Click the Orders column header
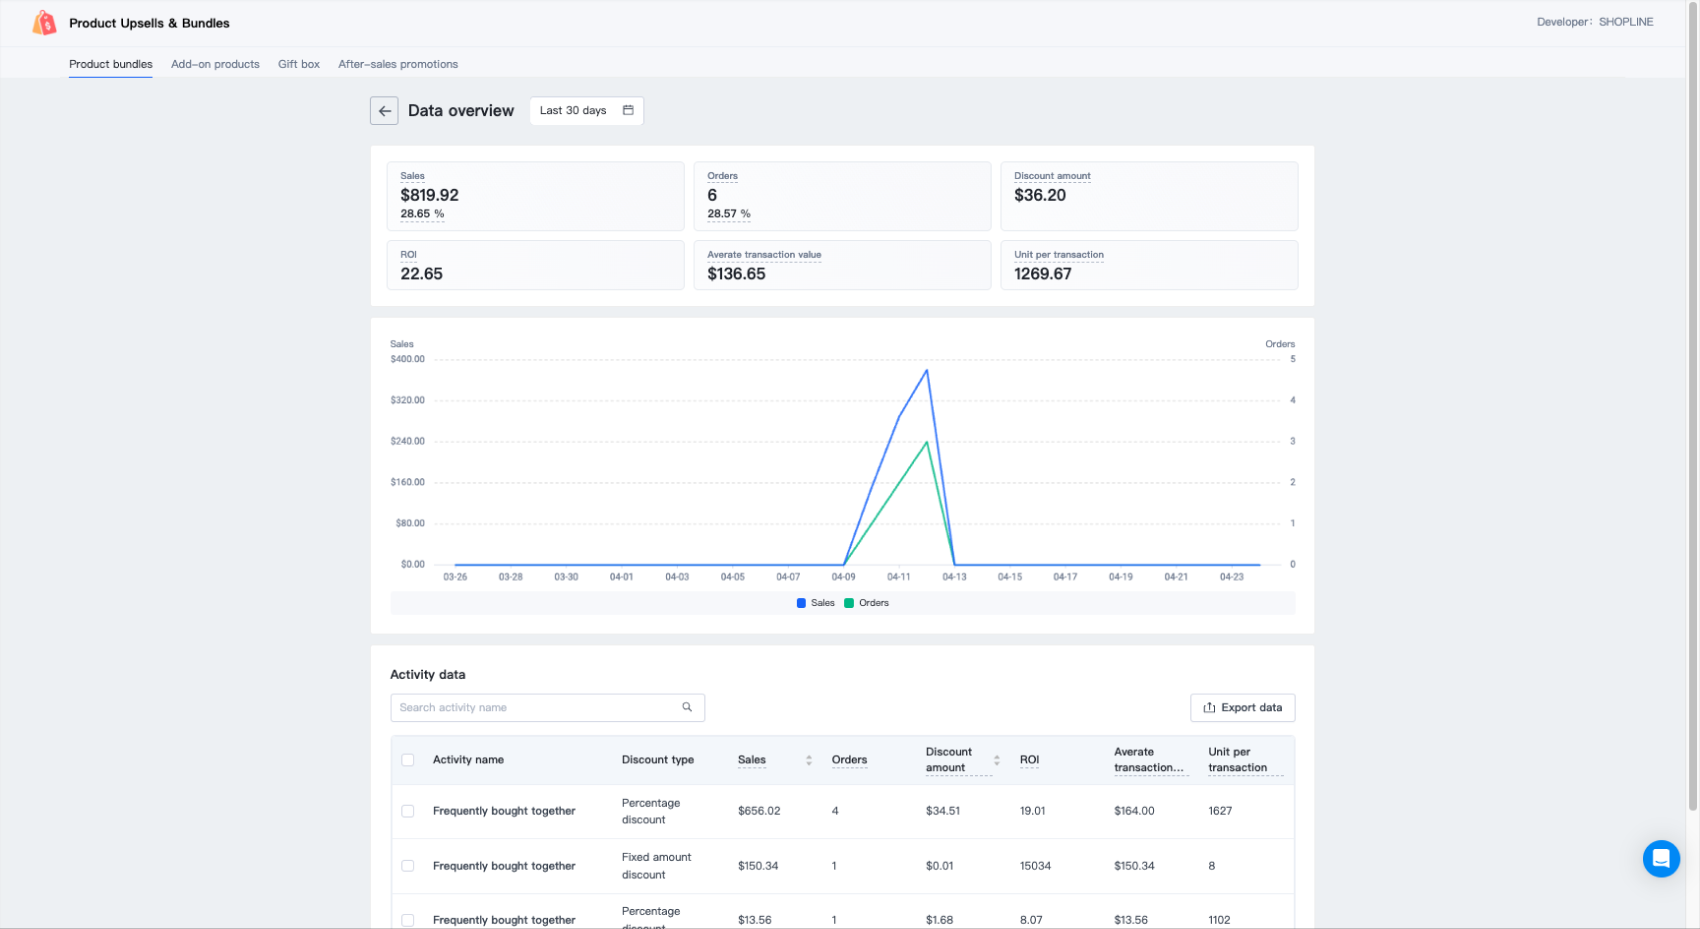The width and height of the screenshot is (1700, 929). pyautogui.click(x=849, y=760)
